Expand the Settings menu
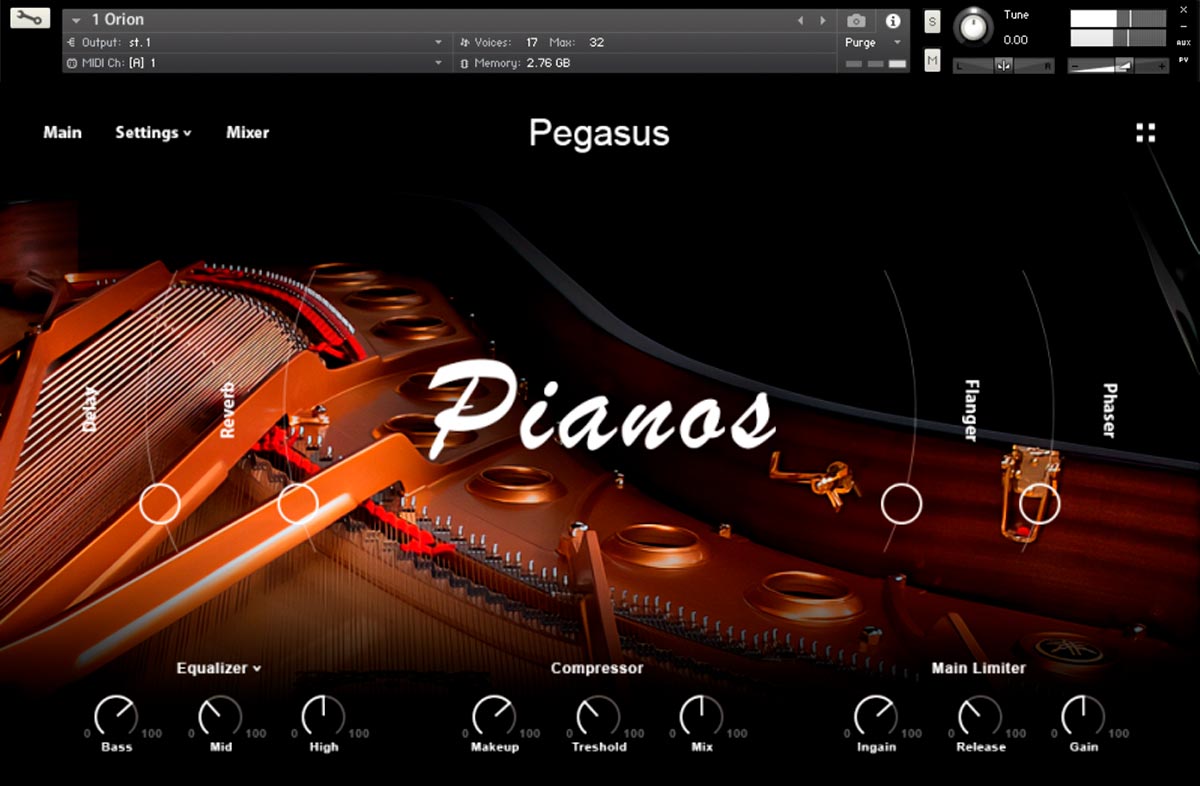Viewport: 1200px width, 786px height. point(153,132)
